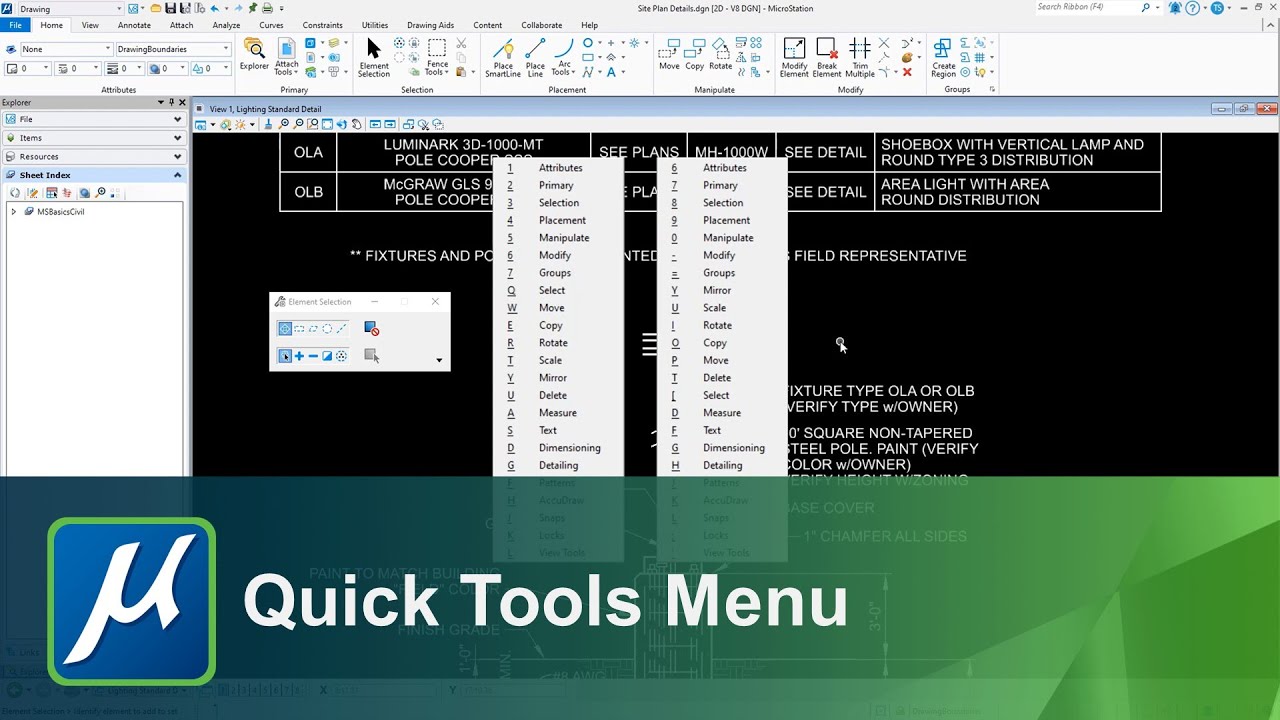Toggle Clear/Select All mode in Element Selection
Screen dimensions: 1280x720
pyautogui.click(x=341, y=356)
